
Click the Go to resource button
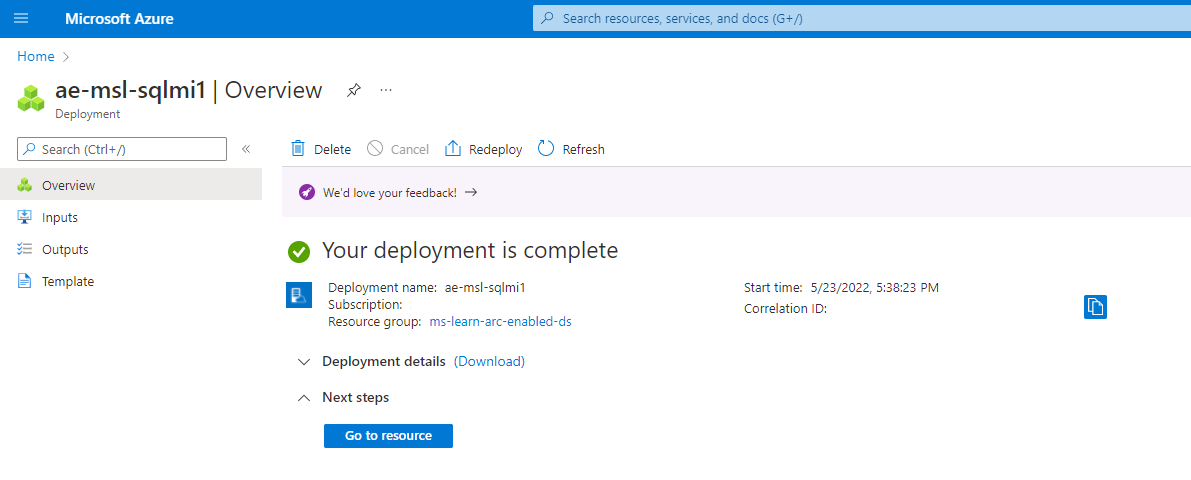(388, 436)
